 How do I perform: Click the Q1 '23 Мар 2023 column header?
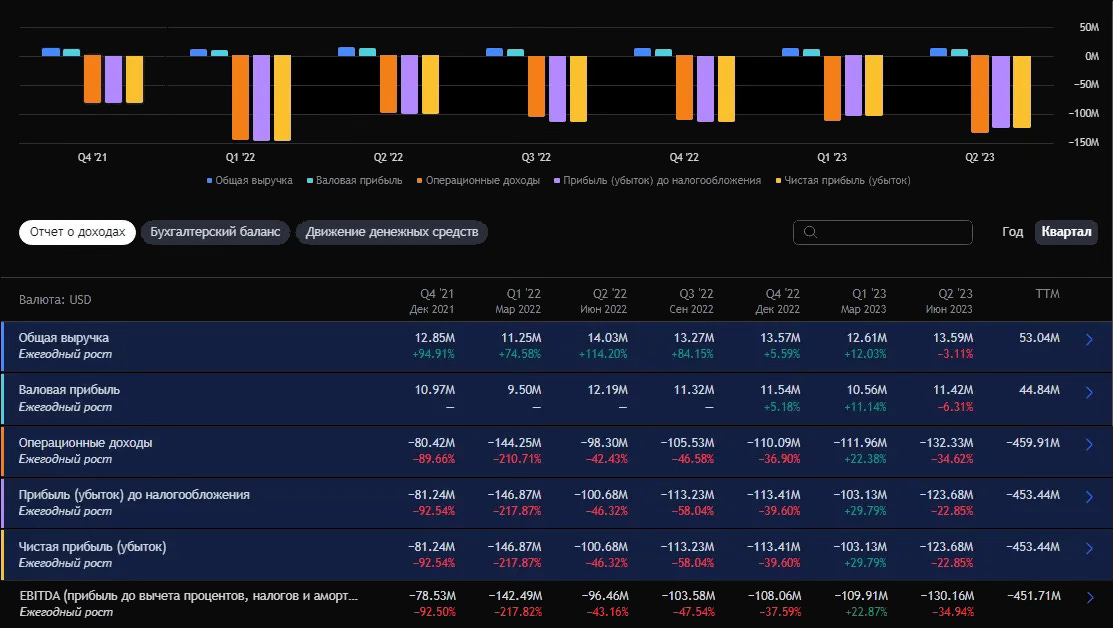(863, 301)
